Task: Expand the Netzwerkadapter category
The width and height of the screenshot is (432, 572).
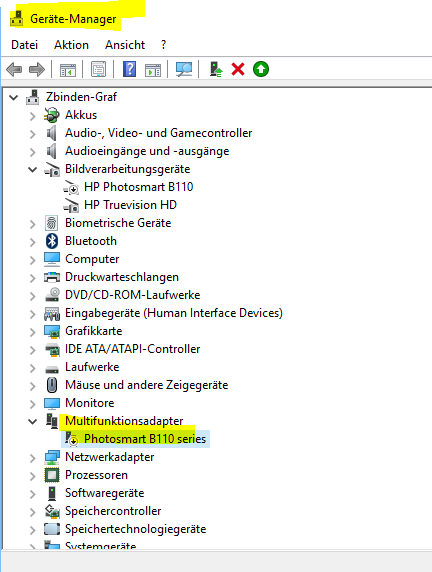Action: pyautogui.click(x=32, y=458)
